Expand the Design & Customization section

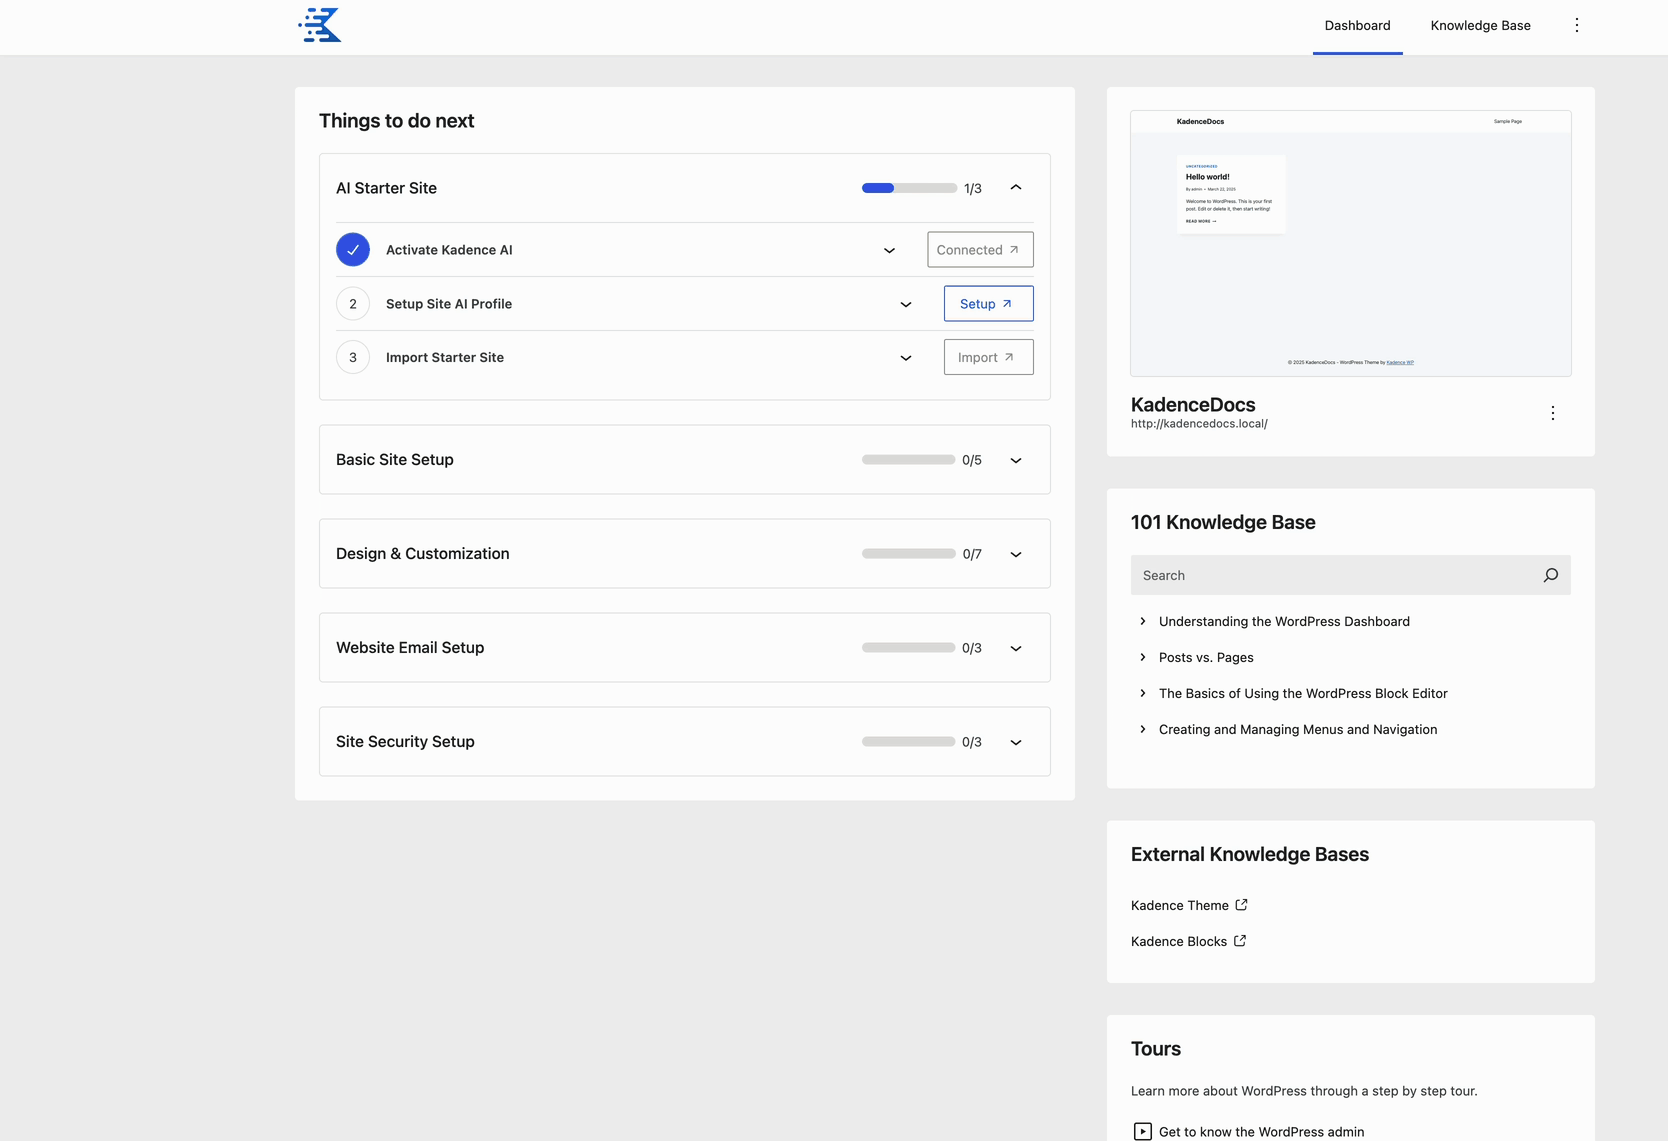(x=1016, y=554)
